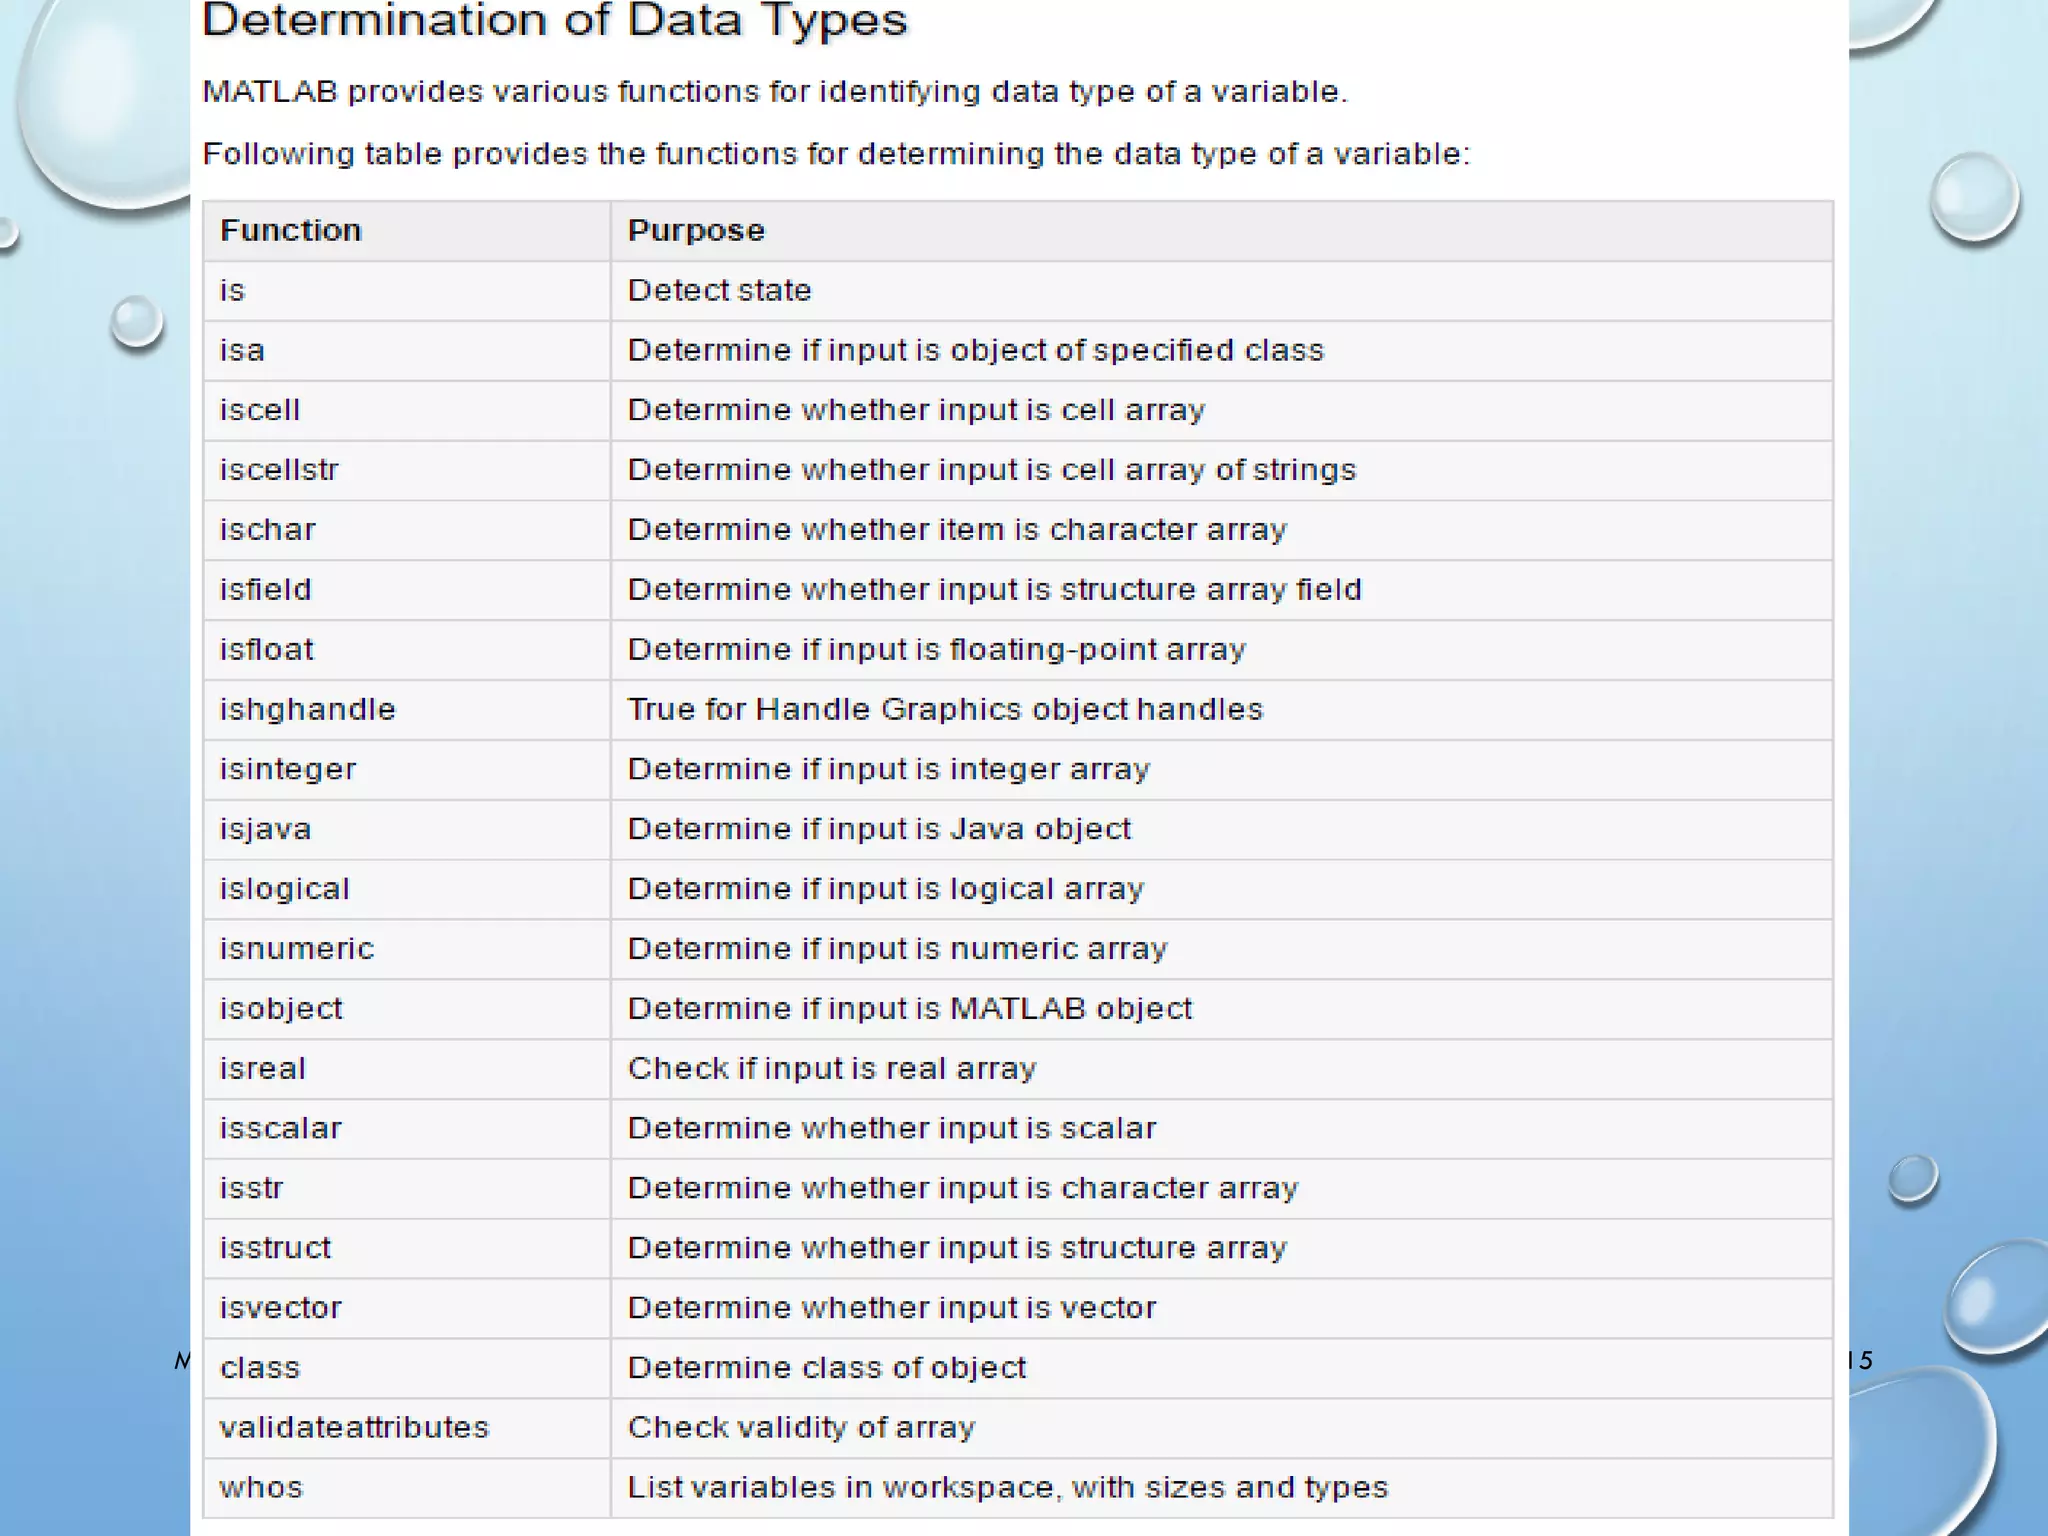Screen dimensions: 2048x1536
Task: Click the 'Function' column header
Action: (x=290, y=231)
